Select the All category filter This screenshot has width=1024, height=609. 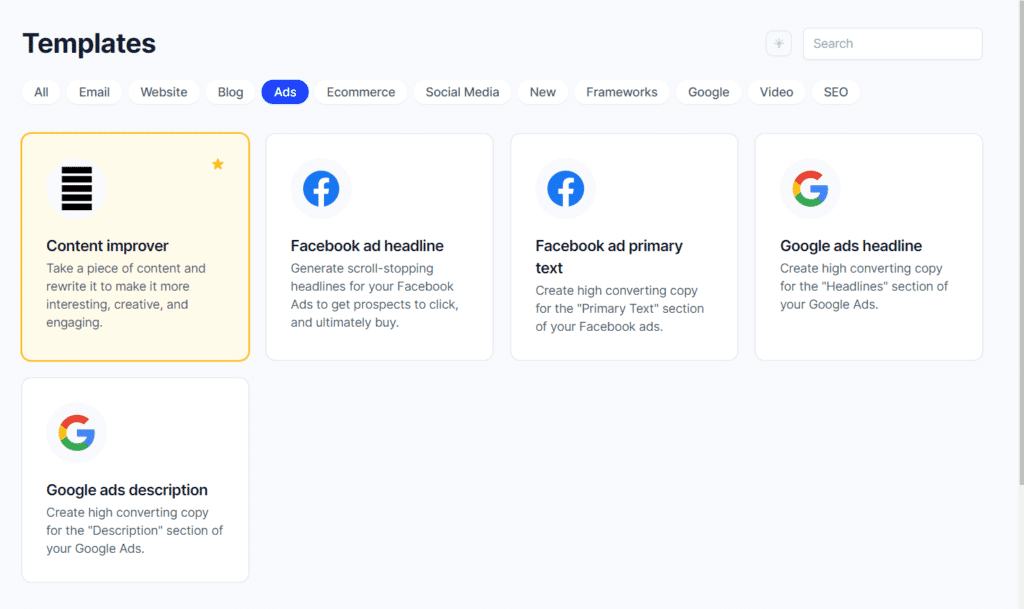pyautogui.click(x=41, y=92)
